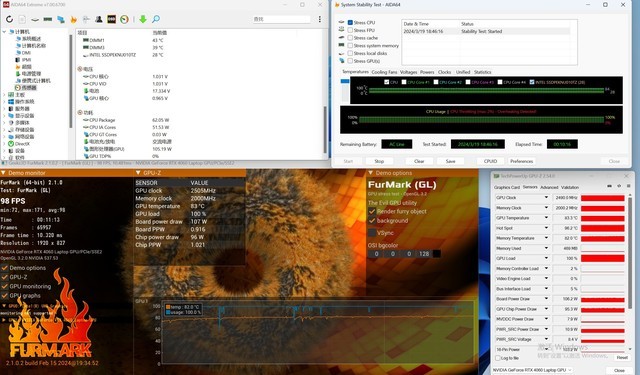
Task: Collapse the top computer node in AIDA64 tree
Action: pos(4,31)
